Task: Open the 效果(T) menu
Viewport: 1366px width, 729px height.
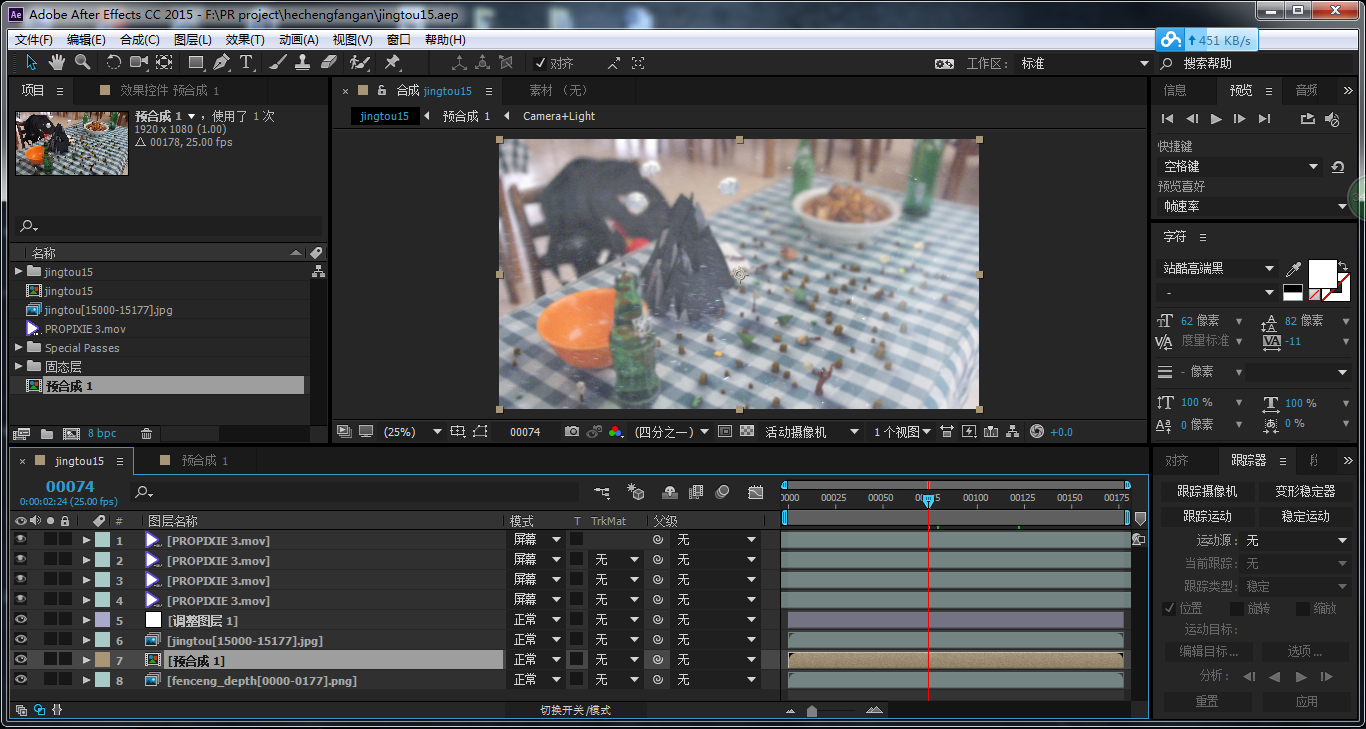Action: 245,40
